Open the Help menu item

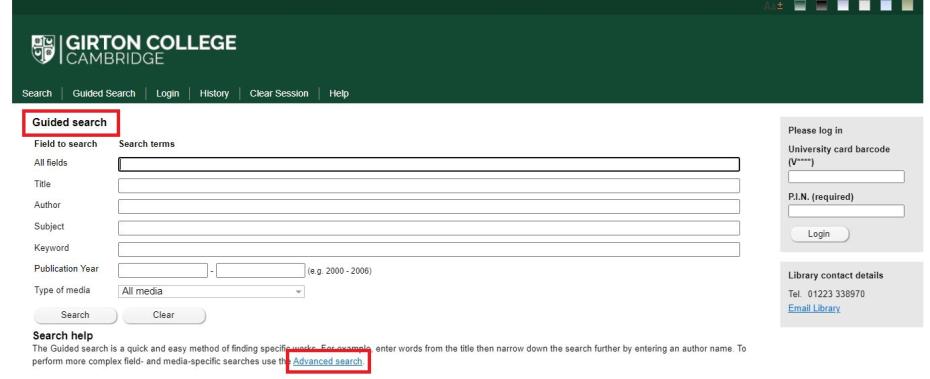point(339,93)
